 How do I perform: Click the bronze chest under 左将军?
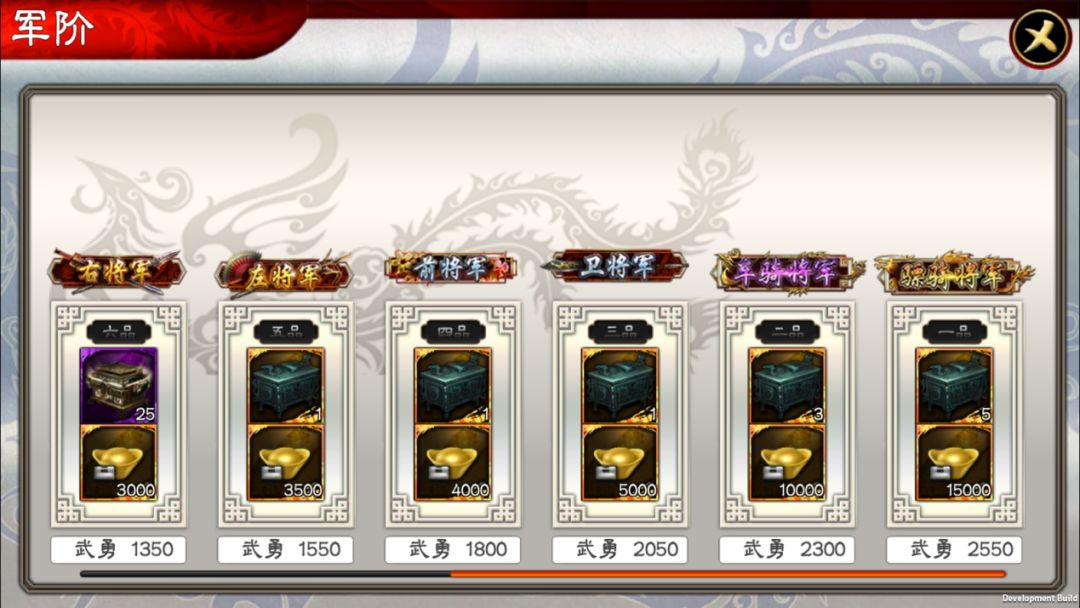286,386
